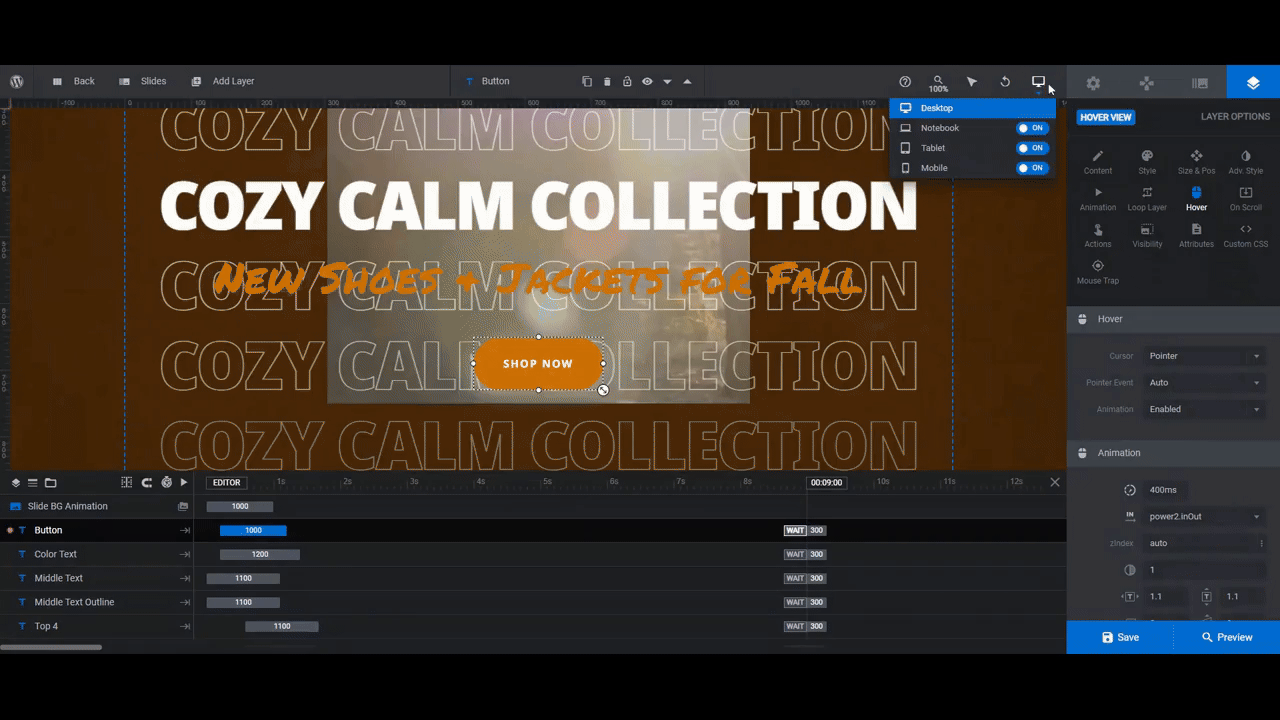Select Middle Text Outline layer row
The width and height of the screenshot is (1280, 720).
coord(97,602)
